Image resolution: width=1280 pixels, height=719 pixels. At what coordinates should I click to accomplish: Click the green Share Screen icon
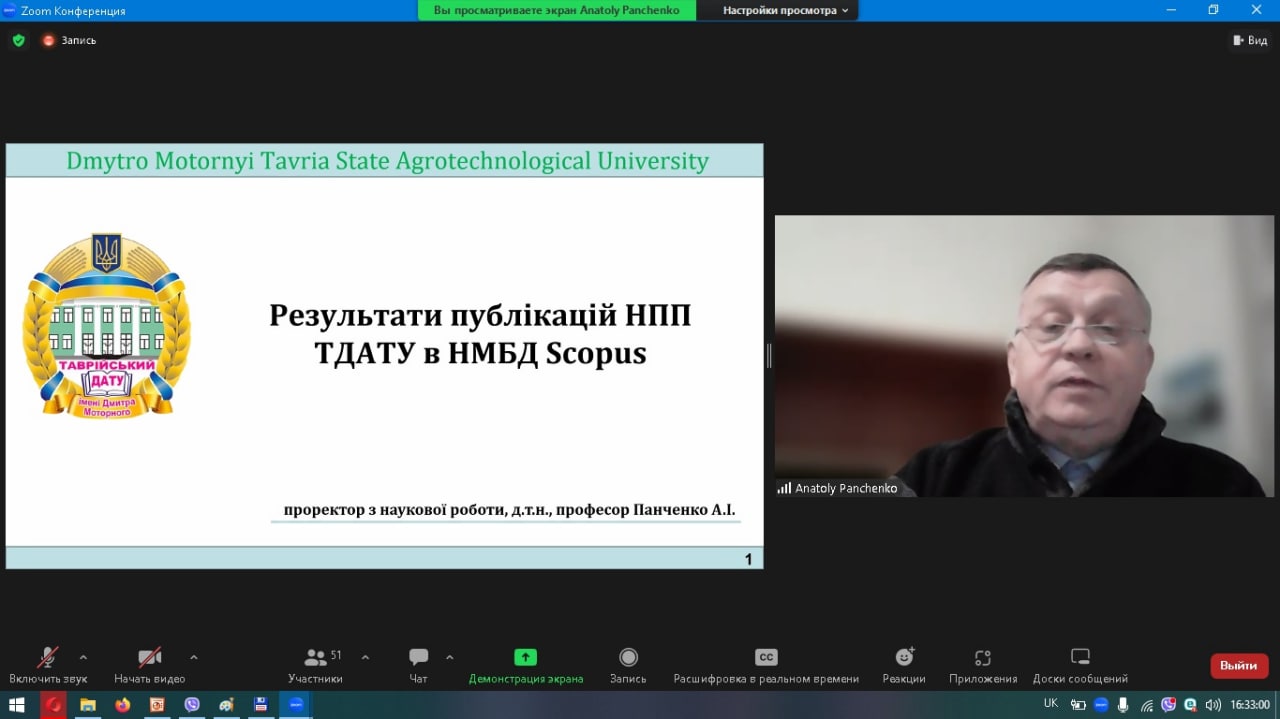coord(525,657)
